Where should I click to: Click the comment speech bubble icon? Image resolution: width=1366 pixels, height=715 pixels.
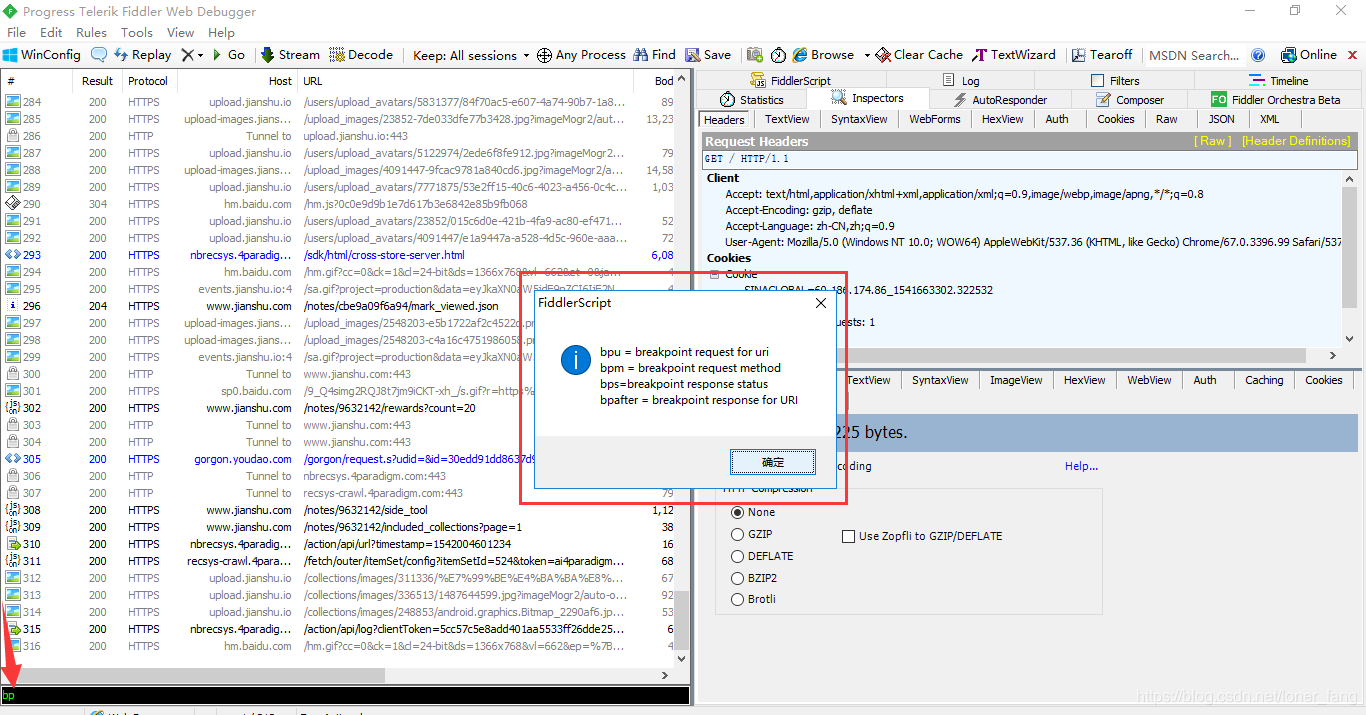click(x=99, y=55)
